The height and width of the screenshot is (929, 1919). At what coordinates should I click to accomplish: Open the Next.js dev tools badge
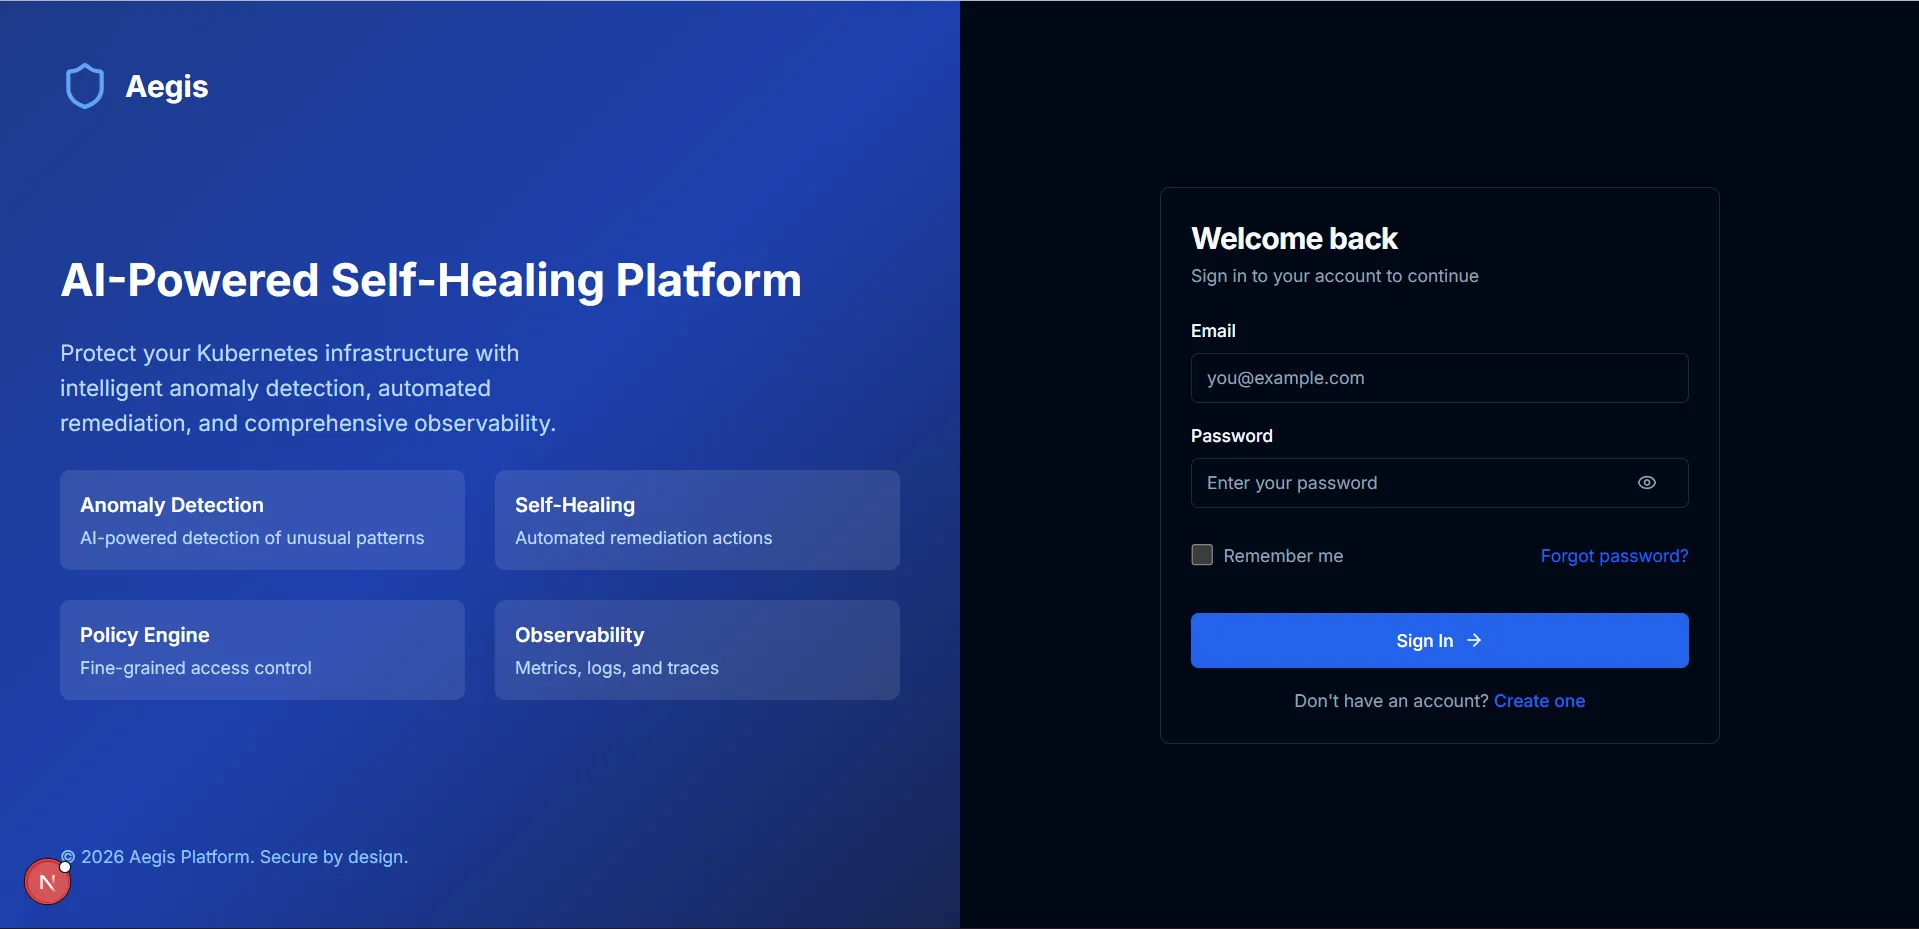click(x=47, y=882)
